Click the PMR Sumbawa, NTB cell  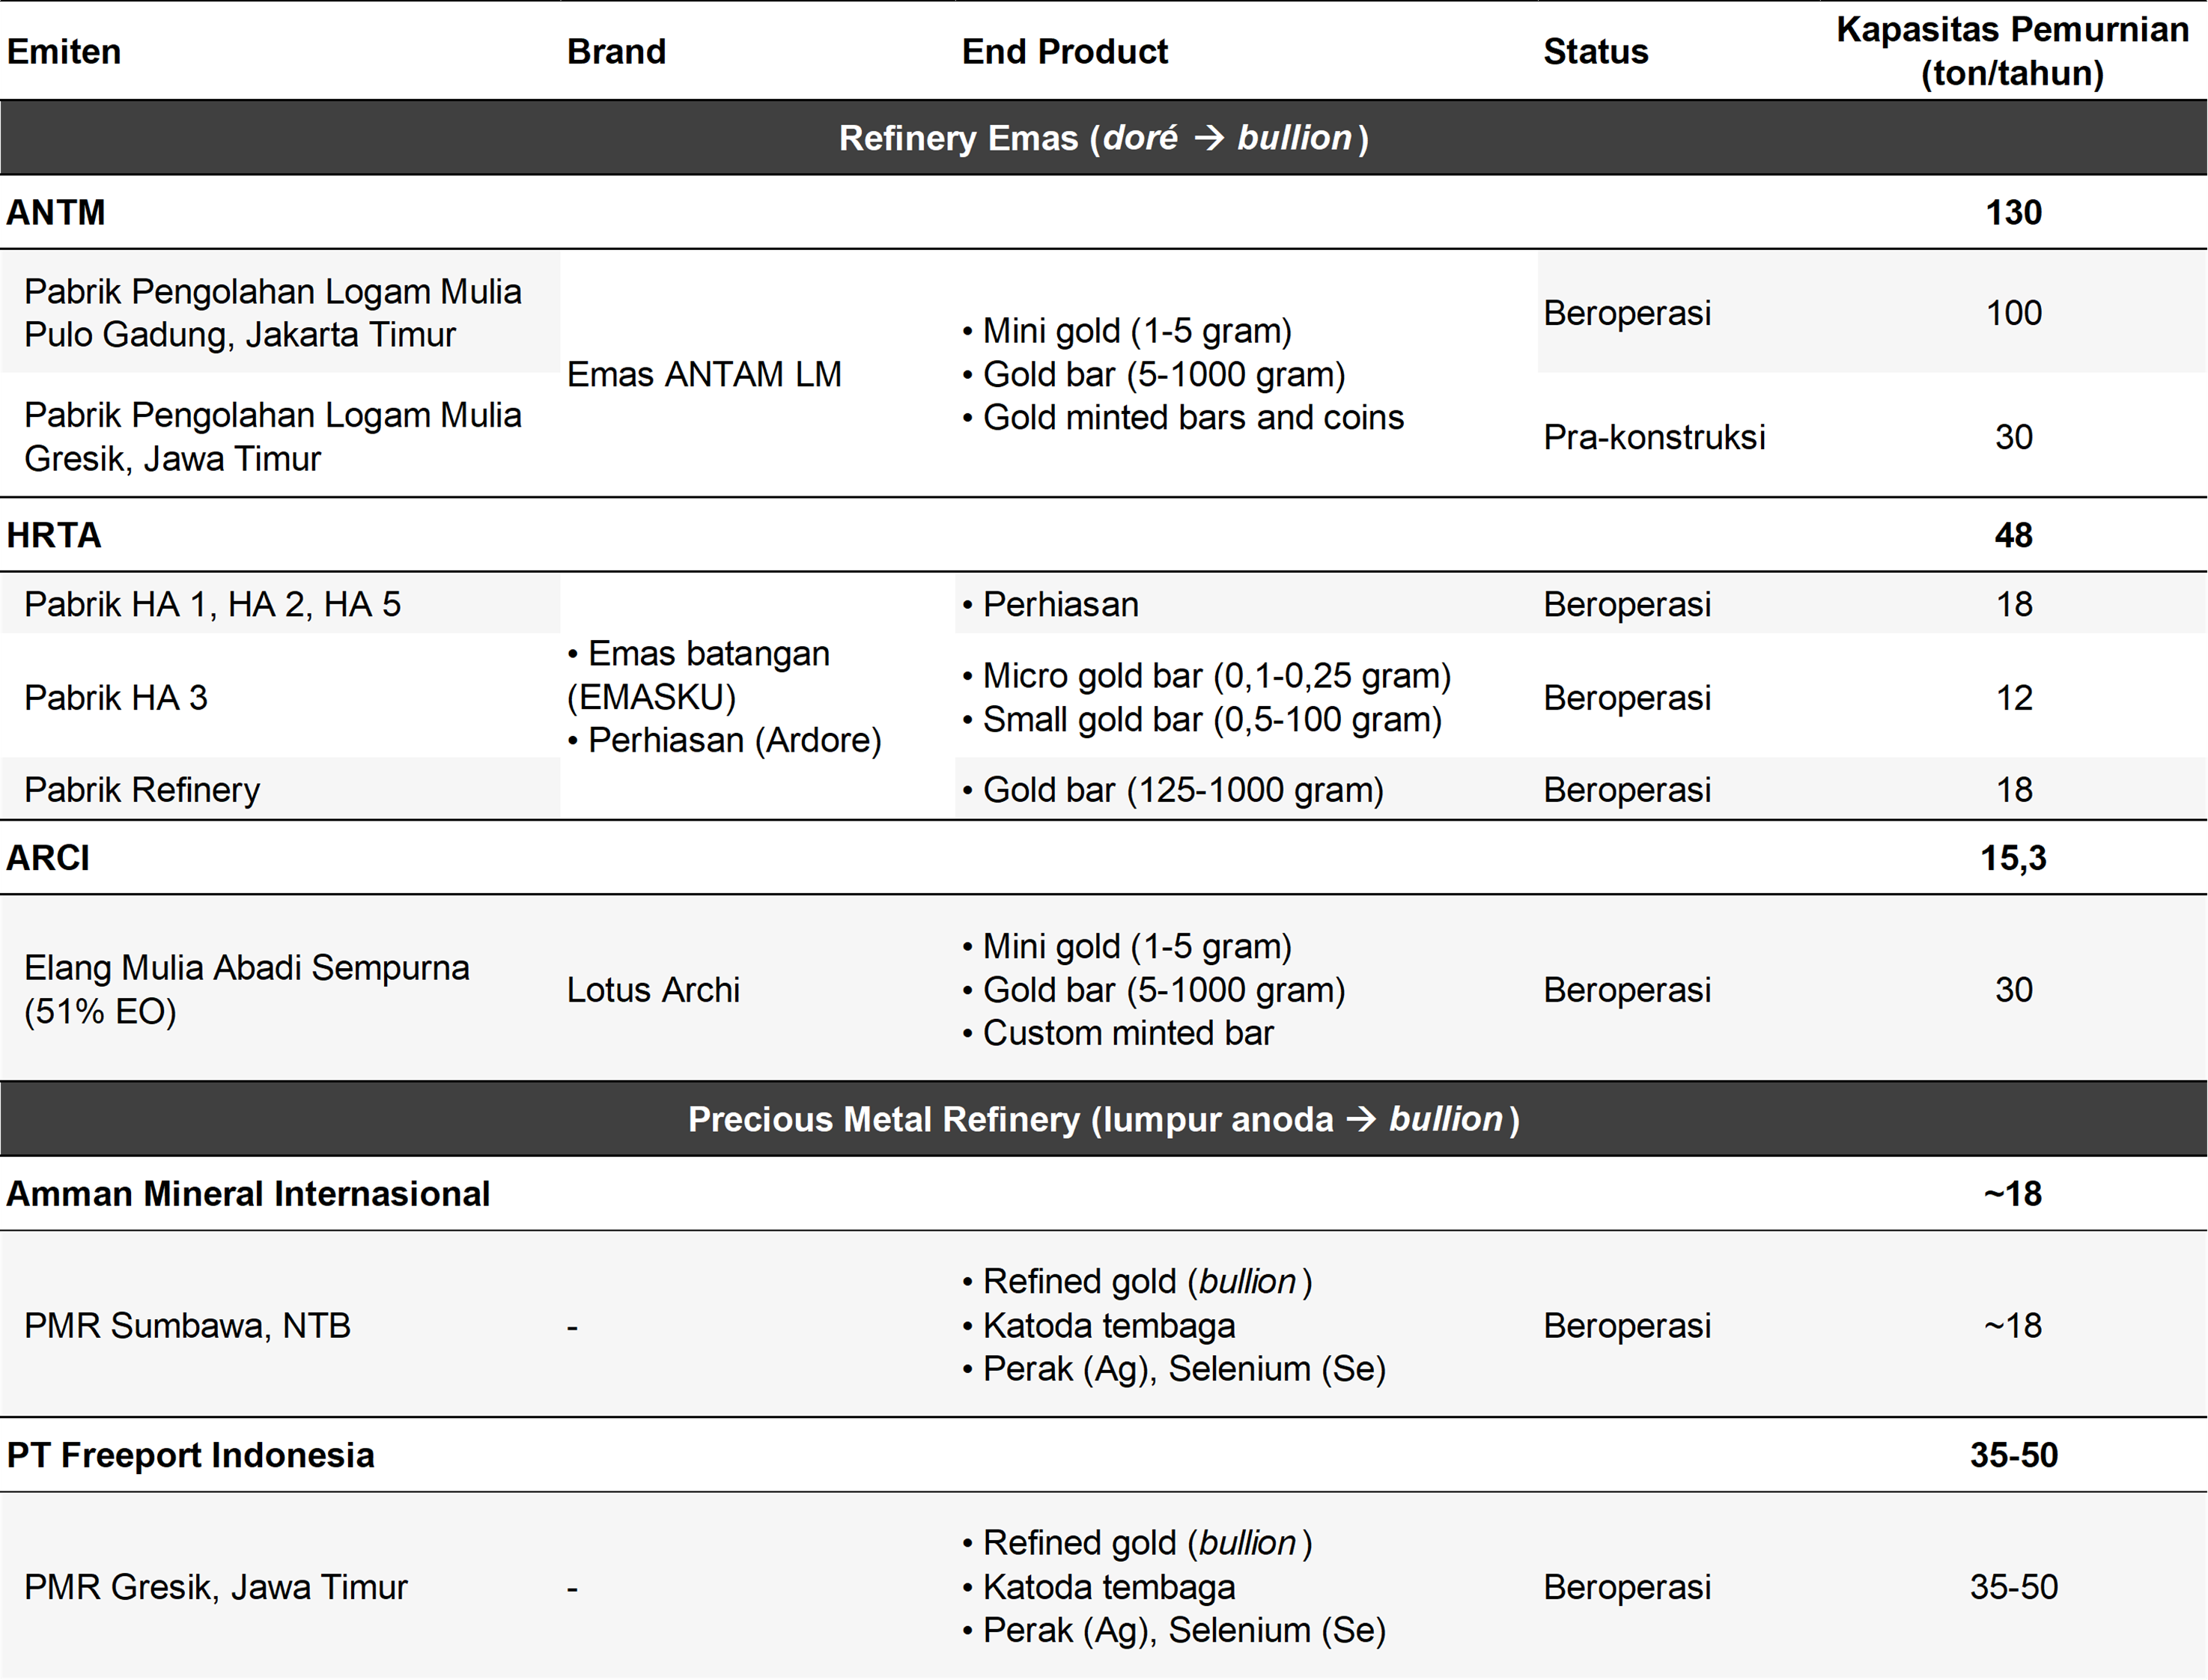tap(187, 1326)
